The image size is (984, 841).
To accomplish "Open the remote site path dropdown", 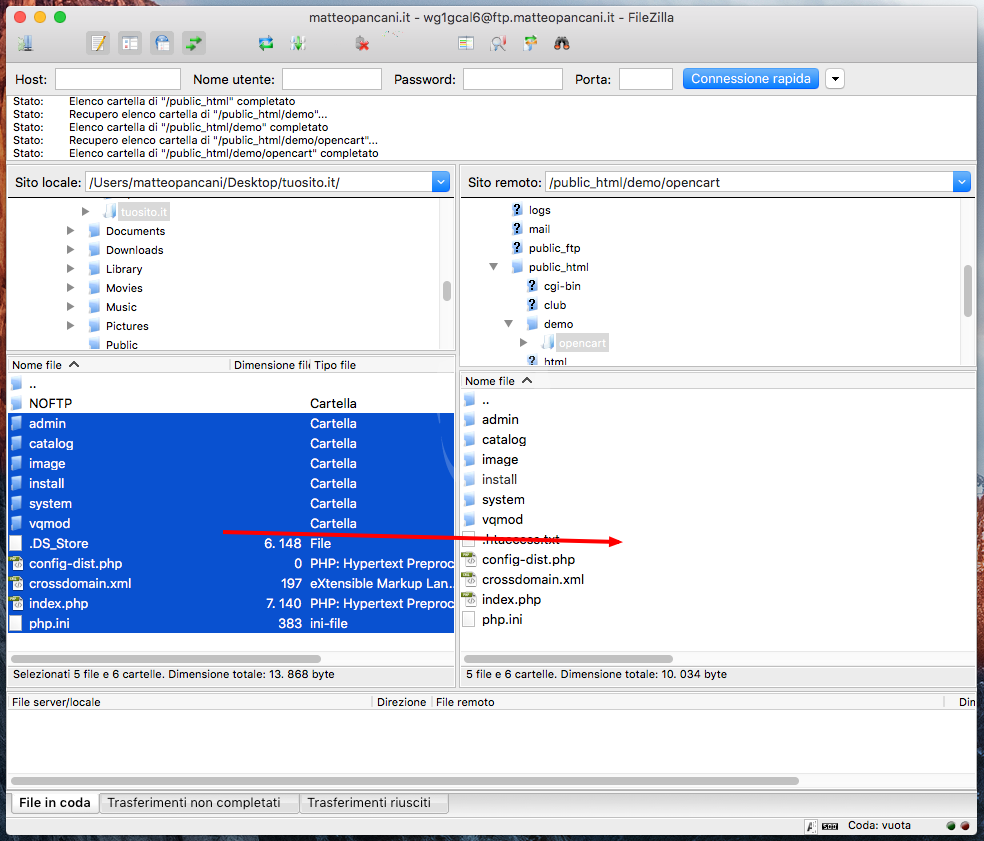I will coord(961,183).
